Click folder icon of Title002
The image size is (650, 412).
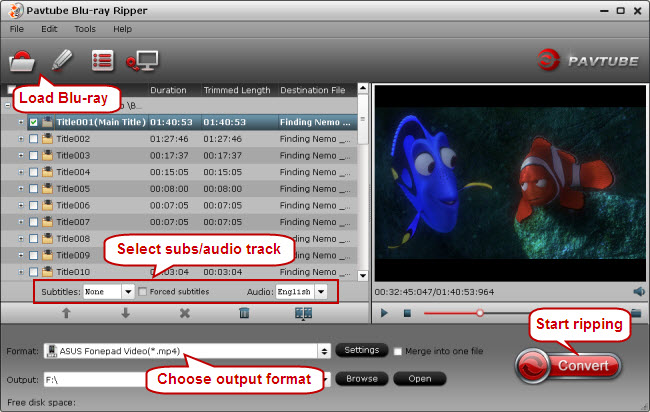[47, 139]
